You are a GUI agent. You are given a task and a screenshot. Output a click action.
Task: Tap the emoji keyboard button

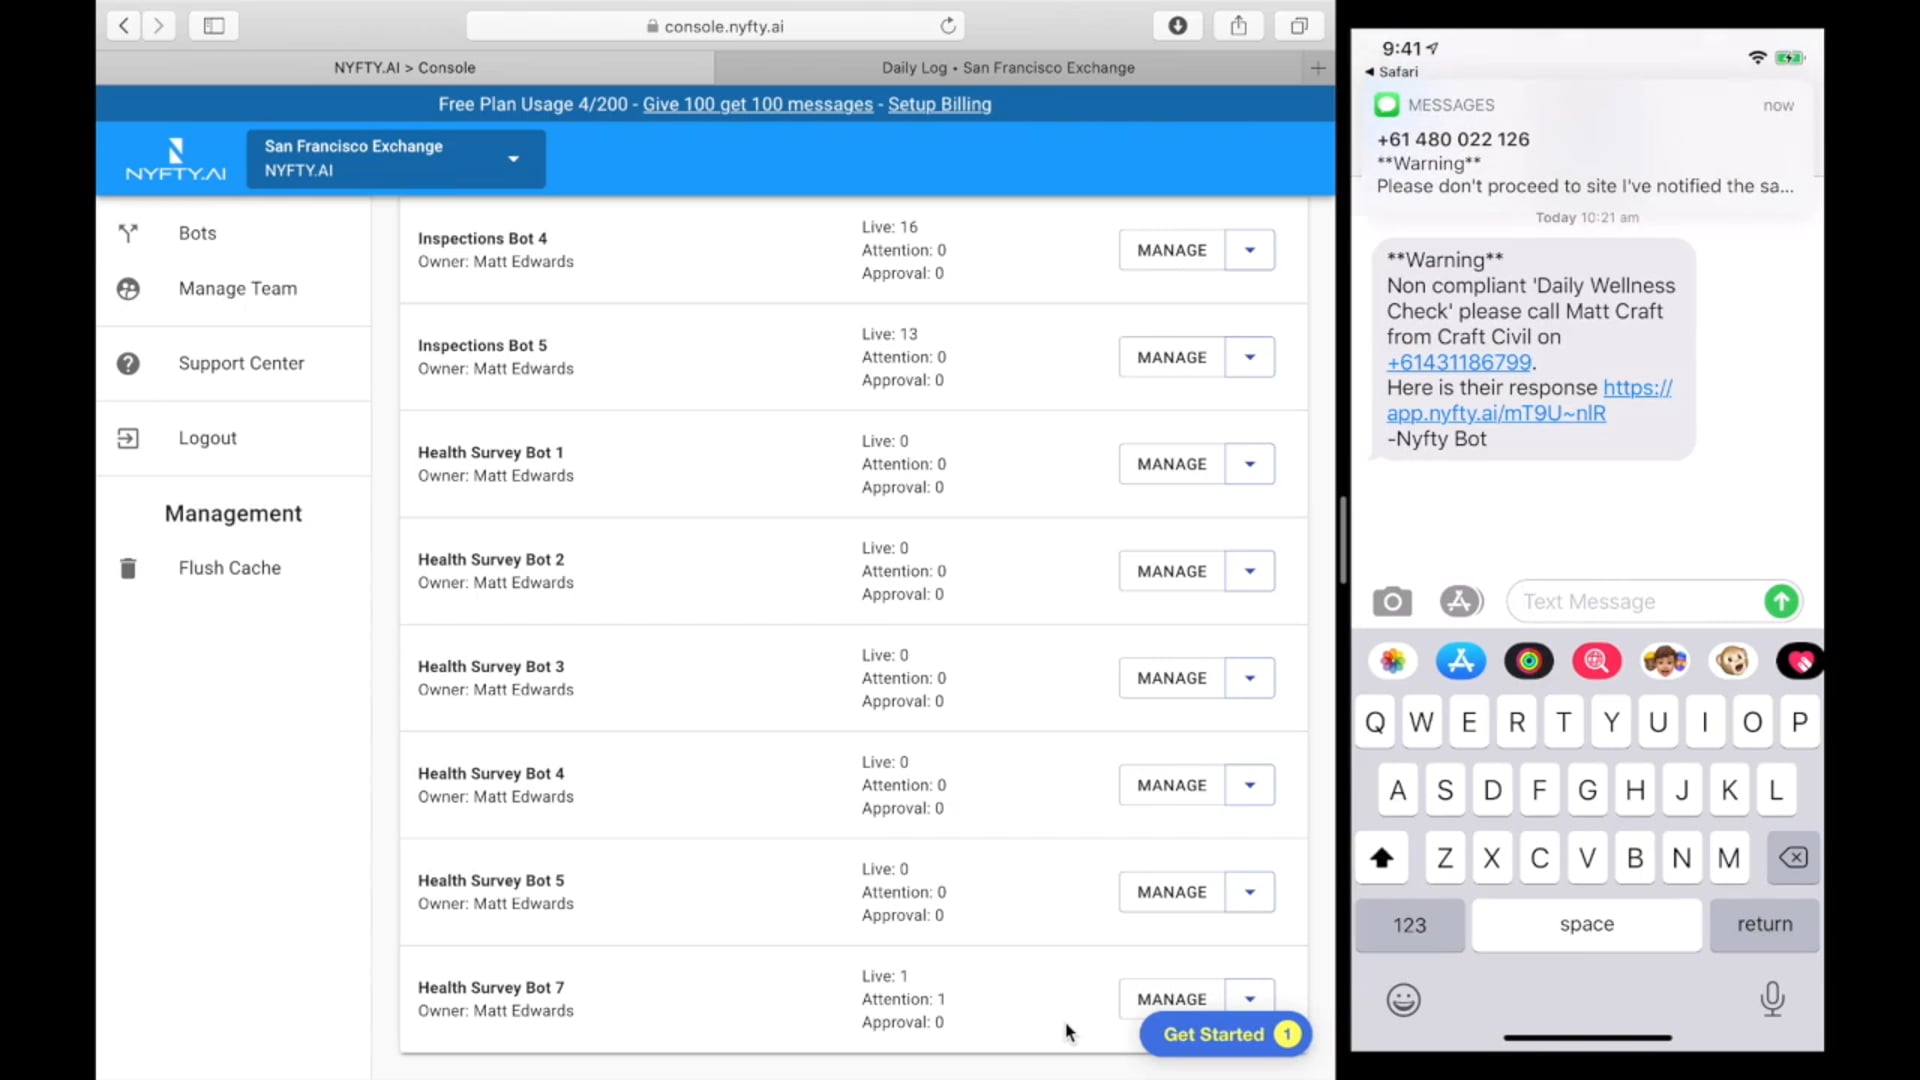tap(1403, 1000)
